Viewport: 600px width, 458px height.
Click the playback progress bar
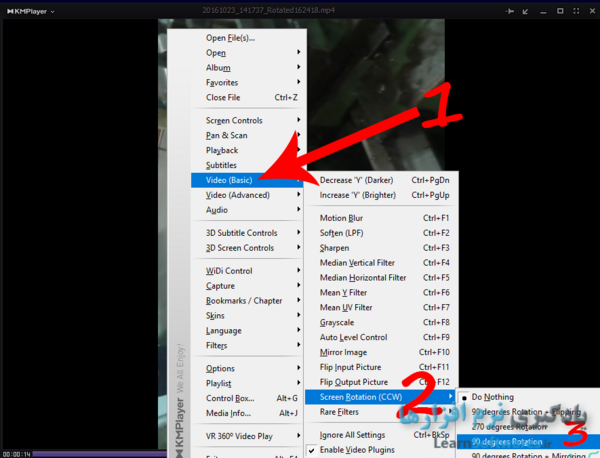coord(99,454)
